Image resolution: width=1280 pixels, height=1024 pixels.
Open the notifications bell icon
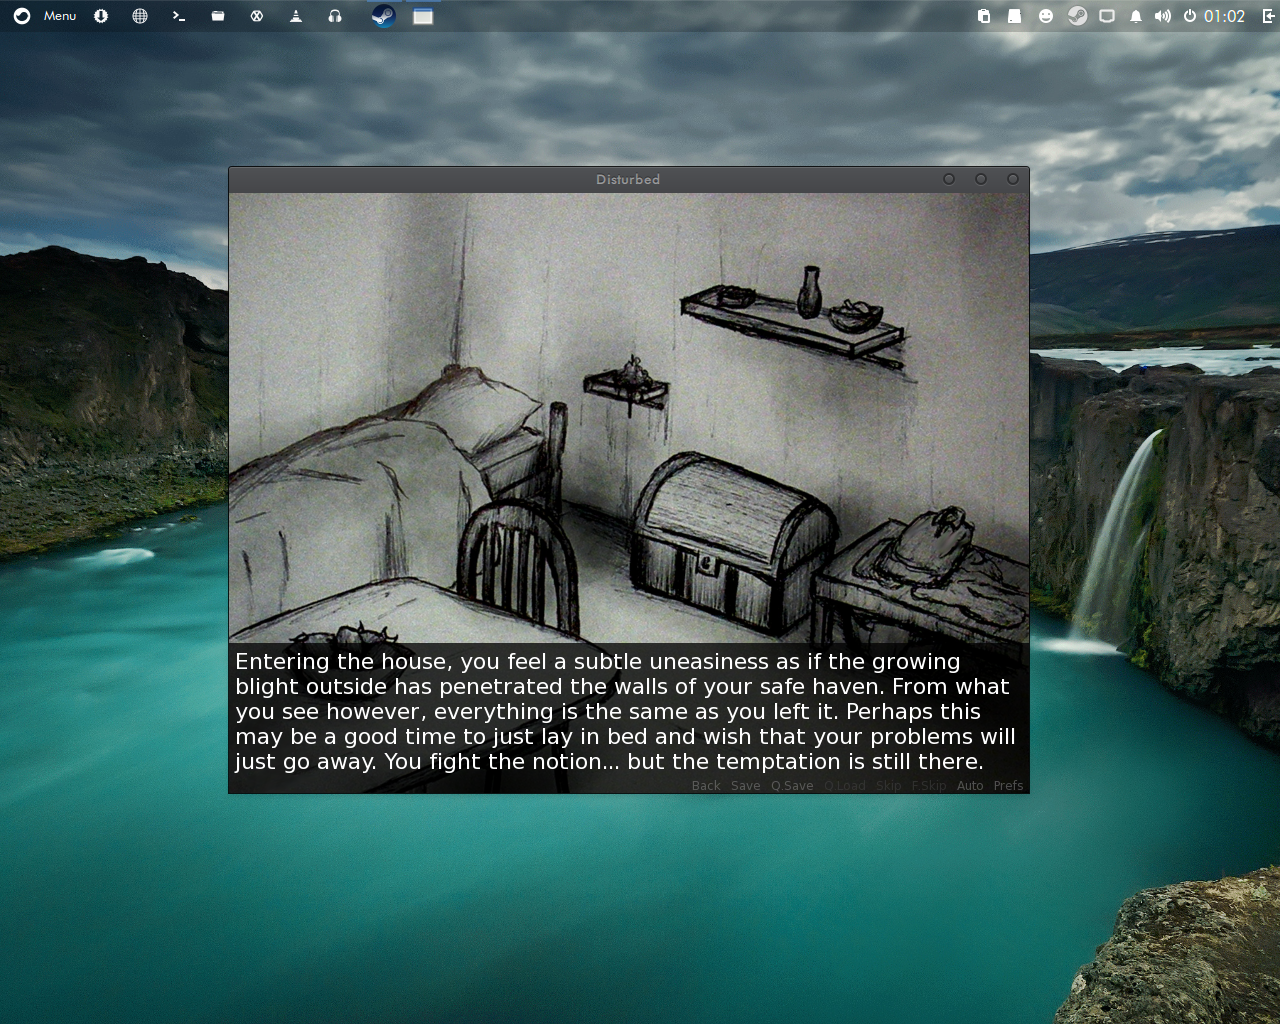(1136, 16)
